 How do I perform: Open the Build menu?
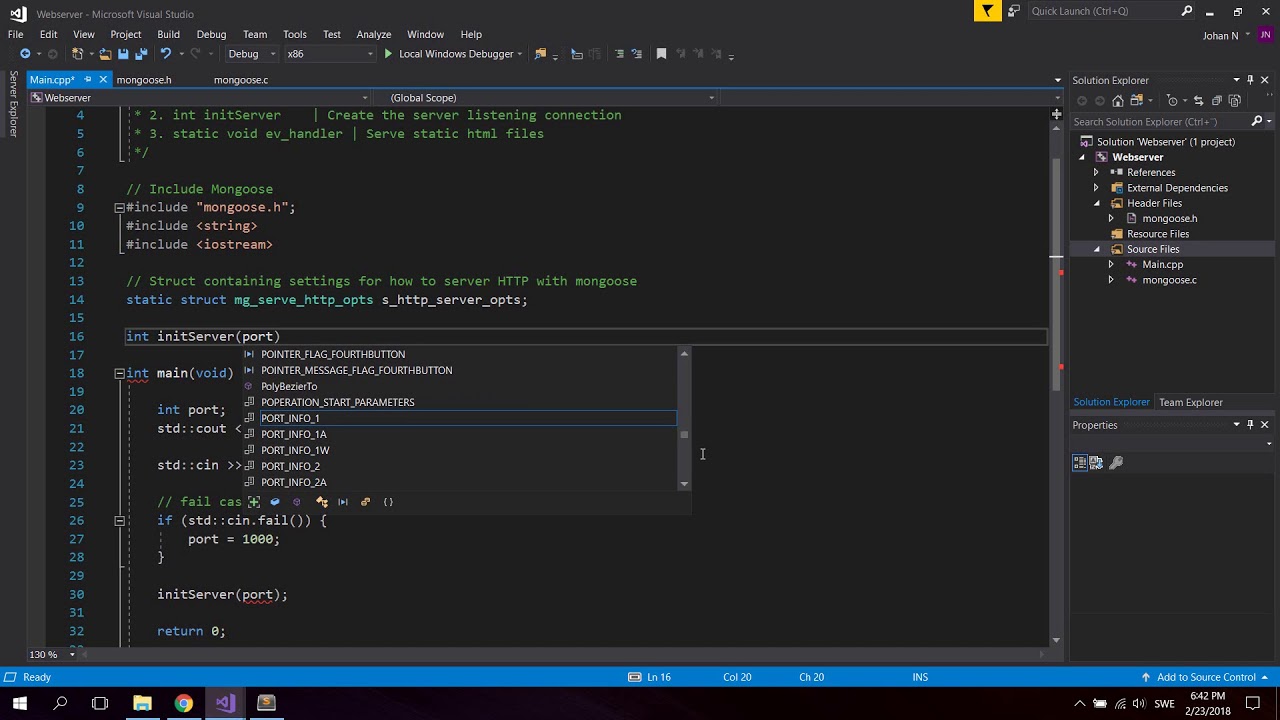(168, 34)
